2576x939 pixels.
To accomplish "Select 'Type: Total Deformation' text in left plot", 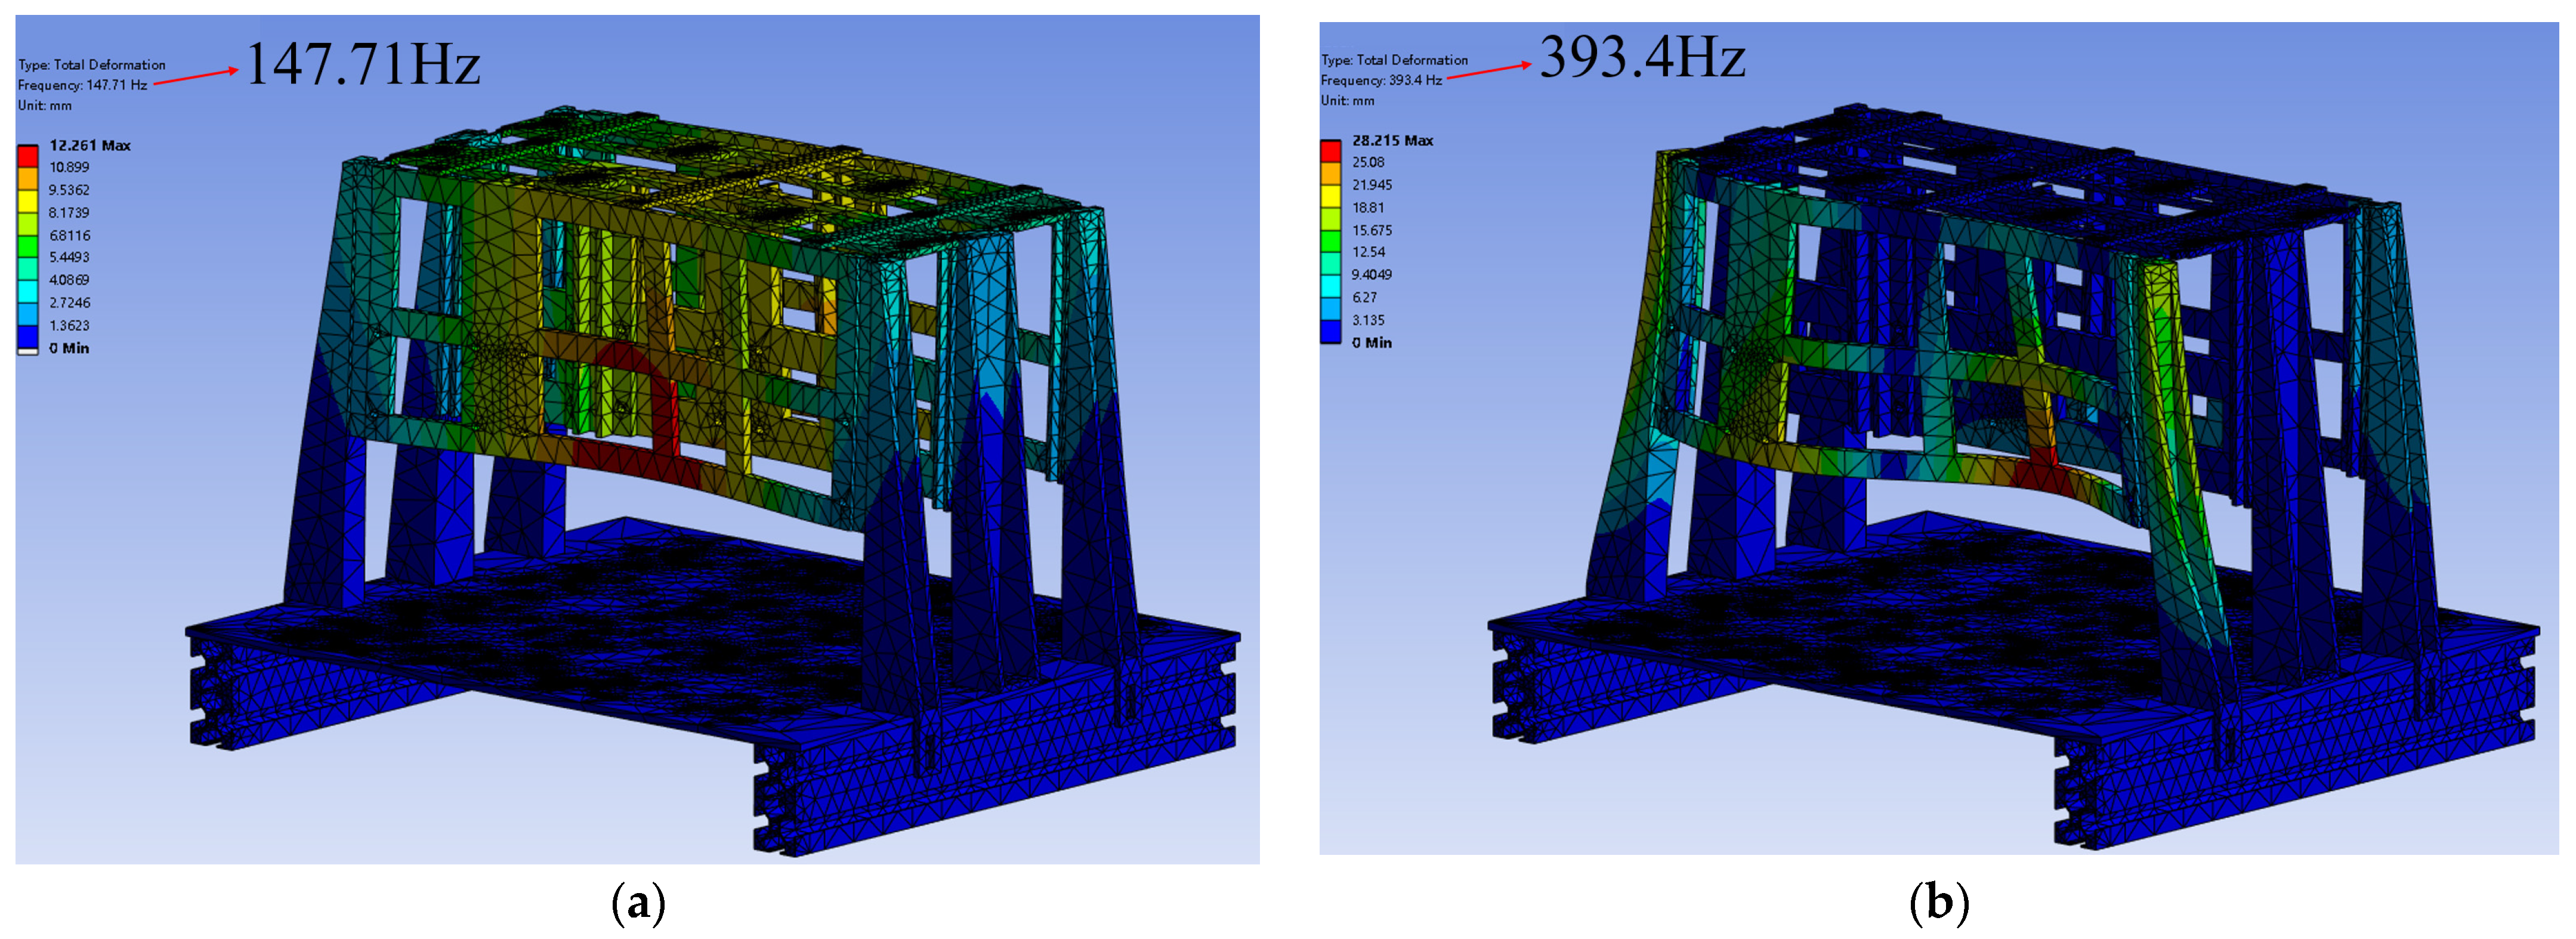I will click(92, 65).
